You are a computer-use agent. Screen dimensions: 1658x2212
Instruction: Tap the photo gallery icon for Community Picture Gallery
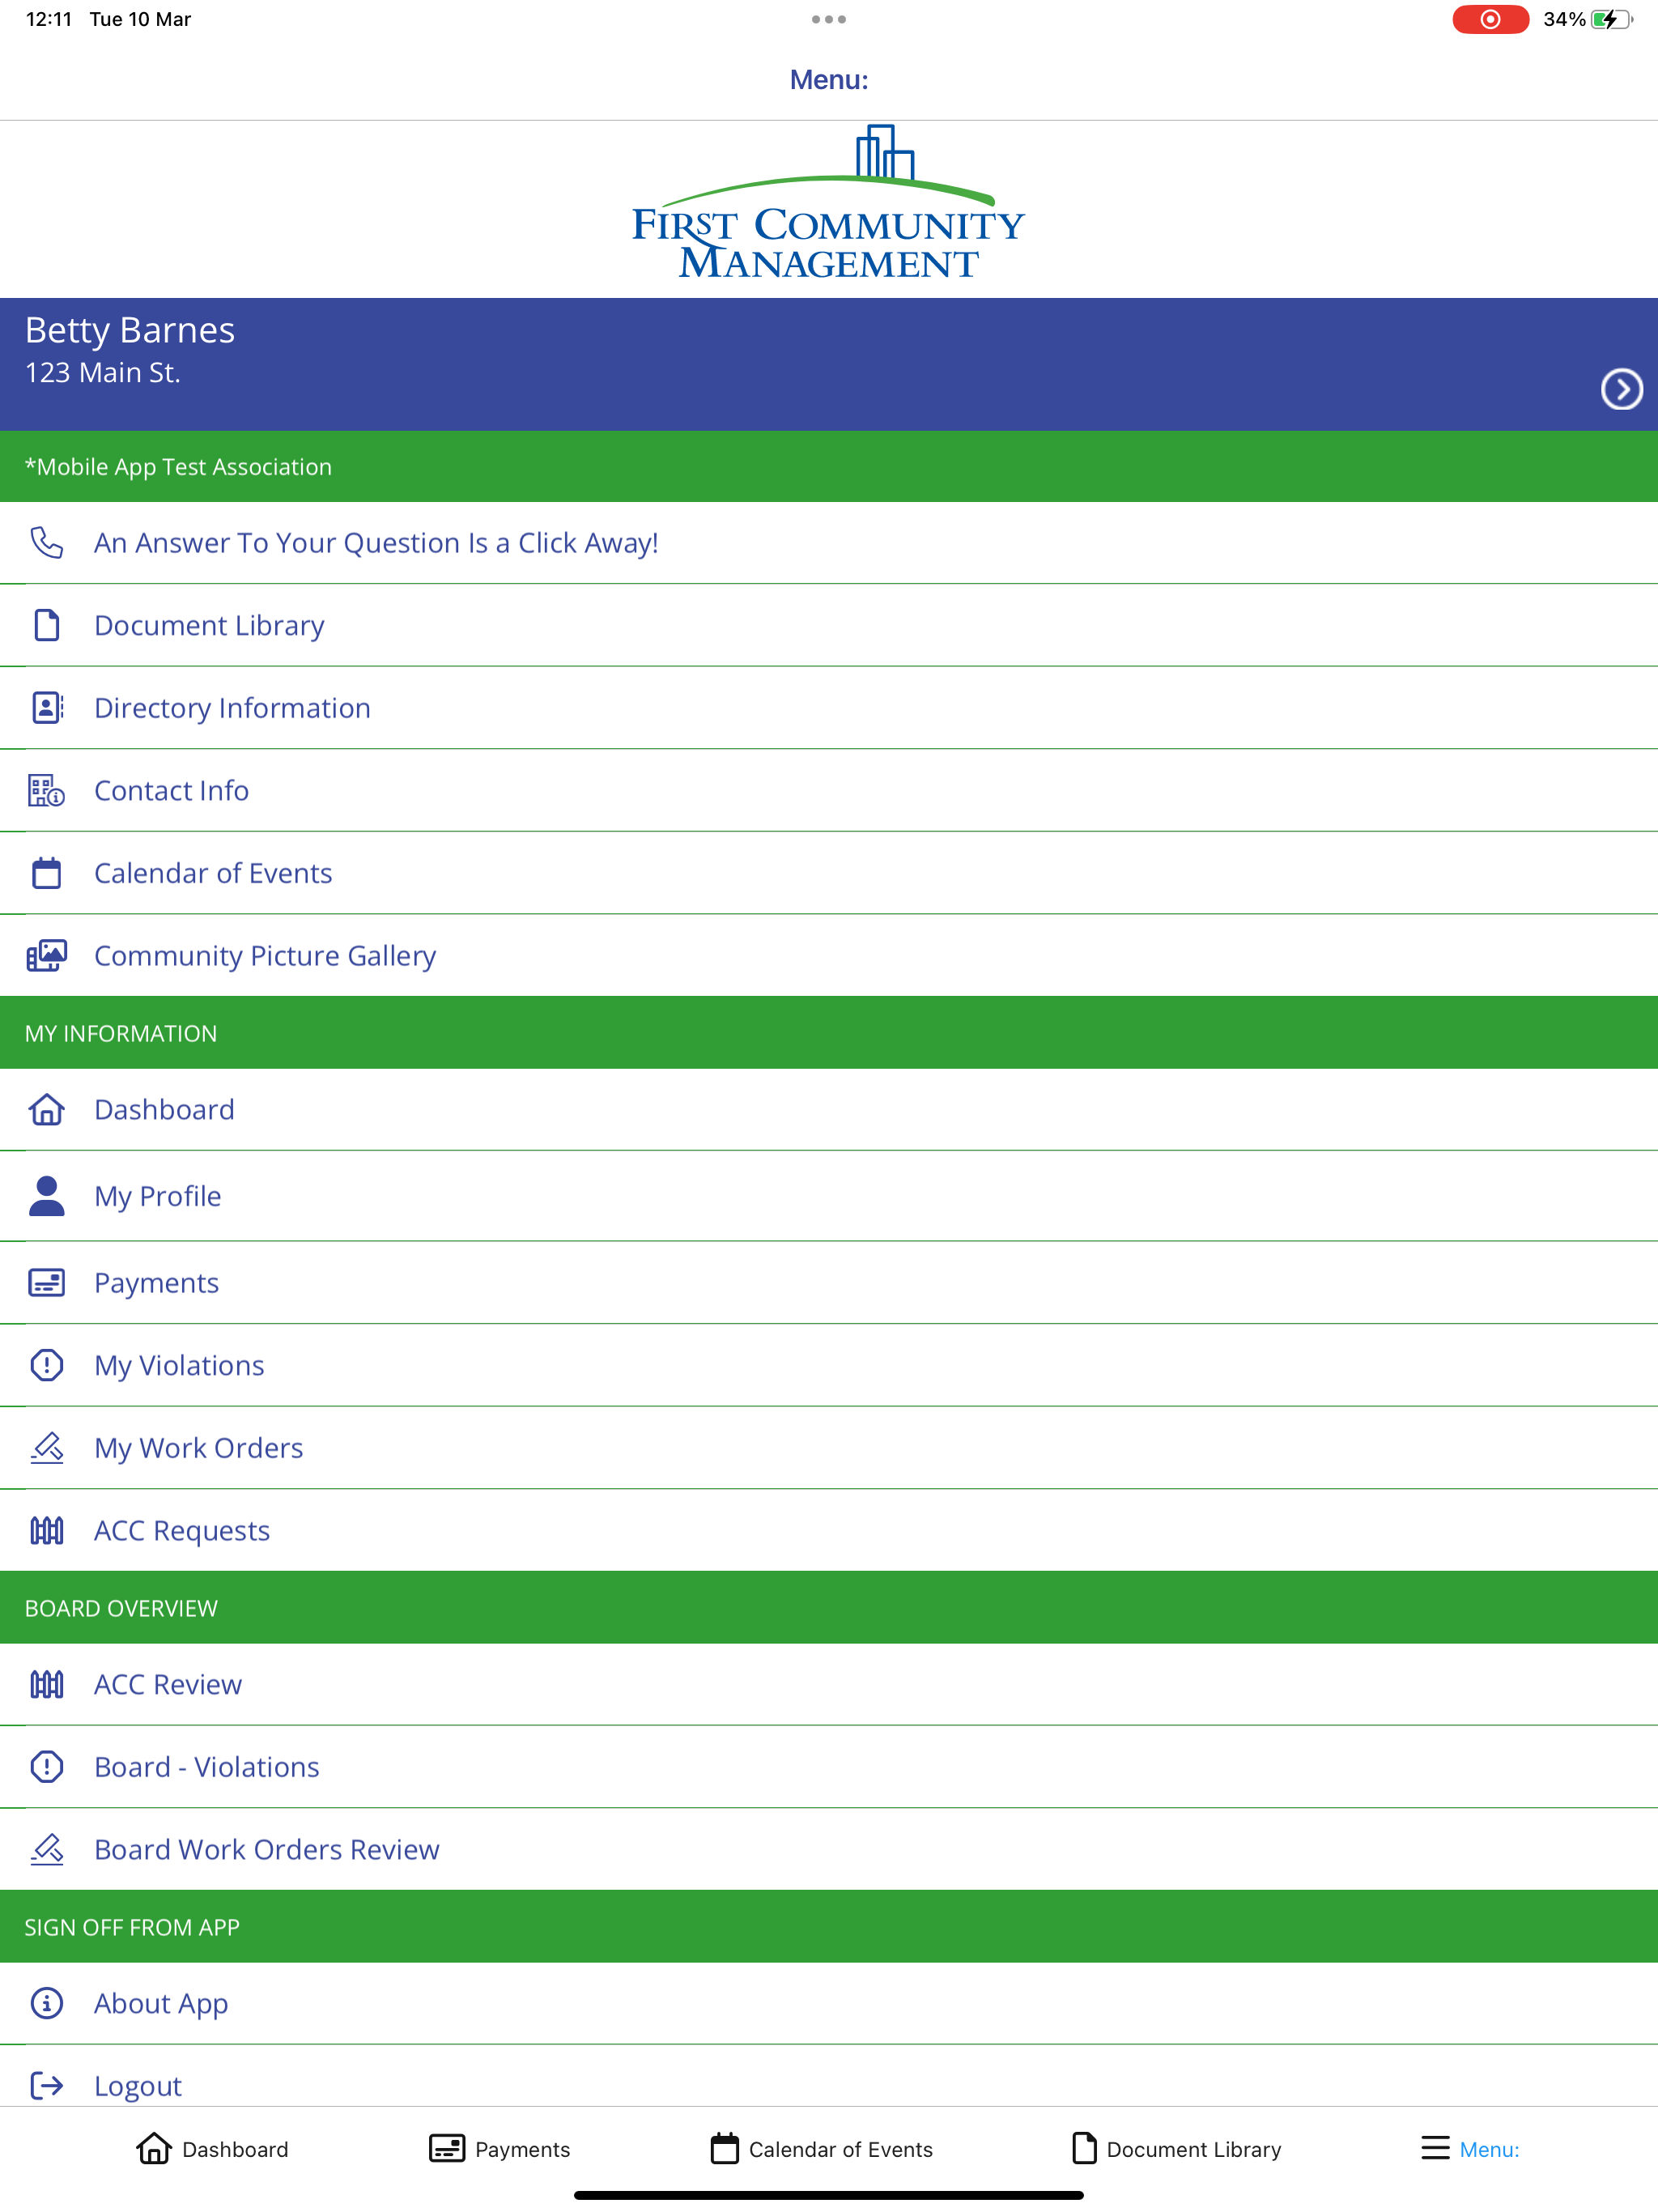pos(46,956)
